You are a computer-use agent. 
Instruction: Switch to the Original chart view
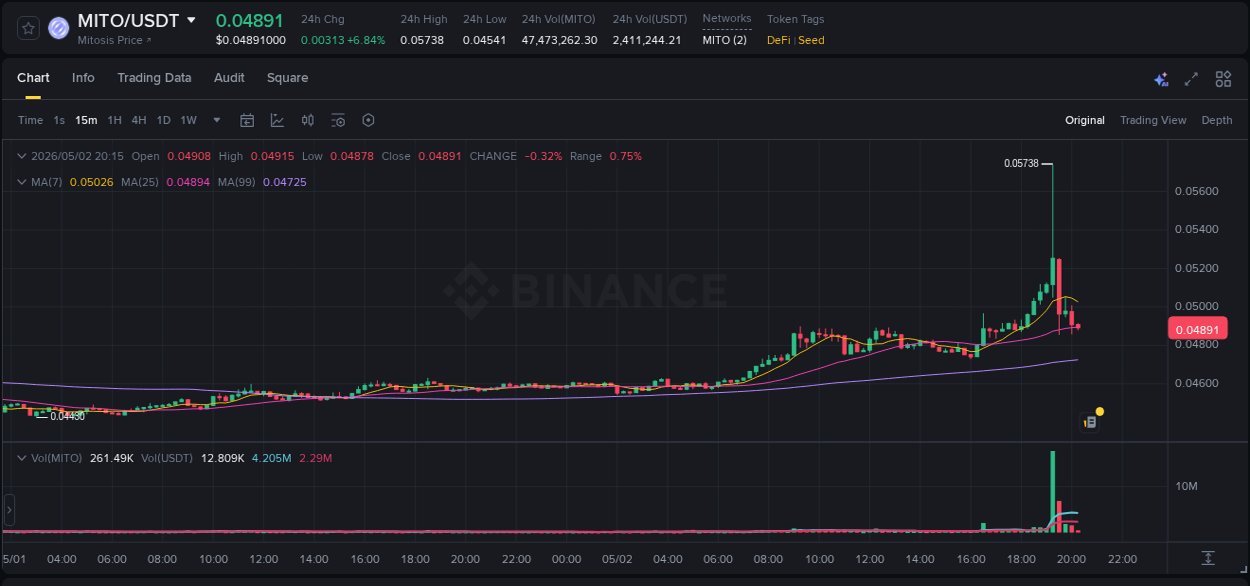coord(1085,120)
